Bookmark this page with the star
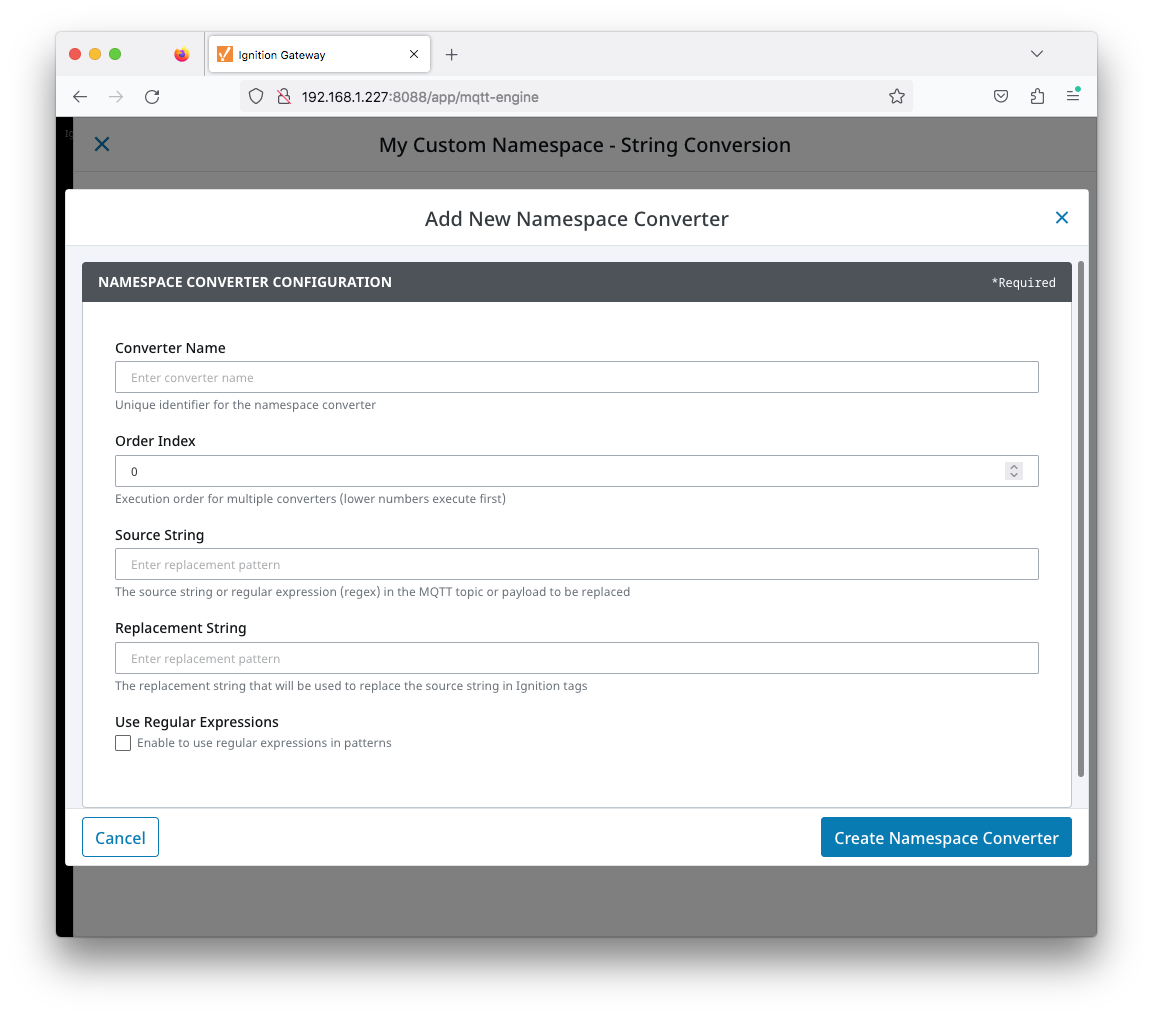 [x=896, y=96]
